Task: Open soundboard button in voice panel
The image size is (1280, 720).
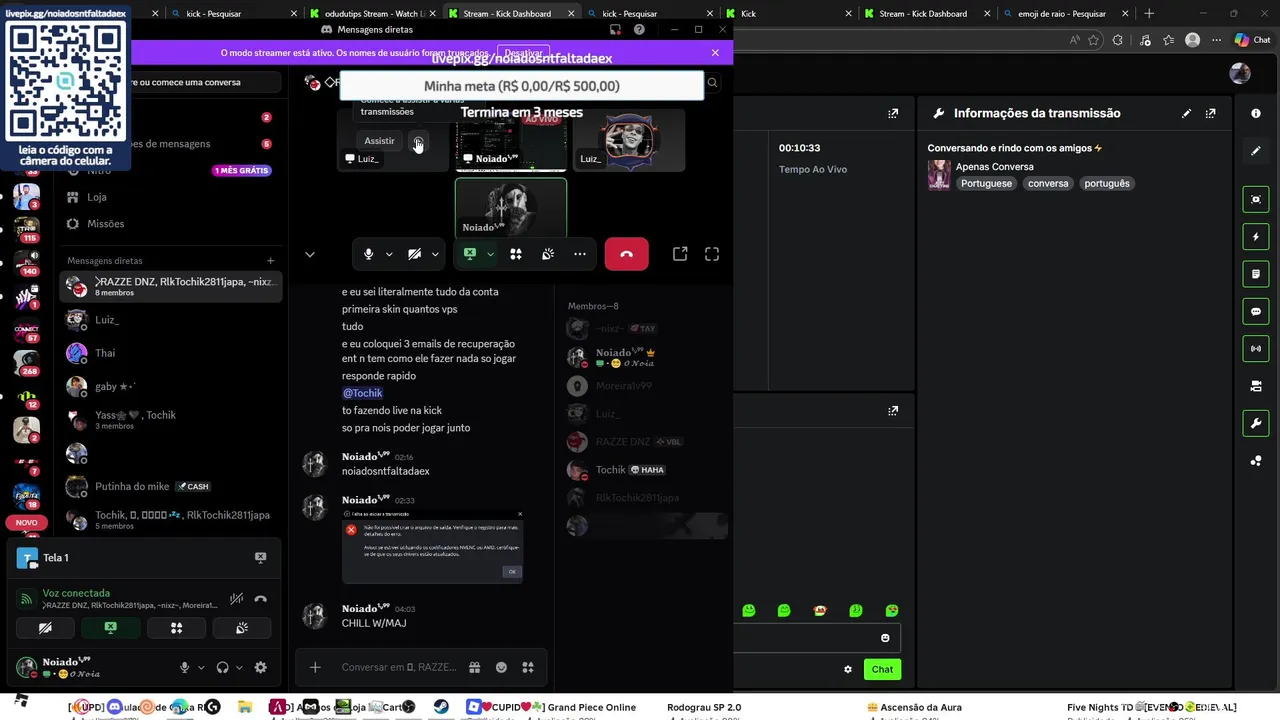Action: tap(242, 628)
